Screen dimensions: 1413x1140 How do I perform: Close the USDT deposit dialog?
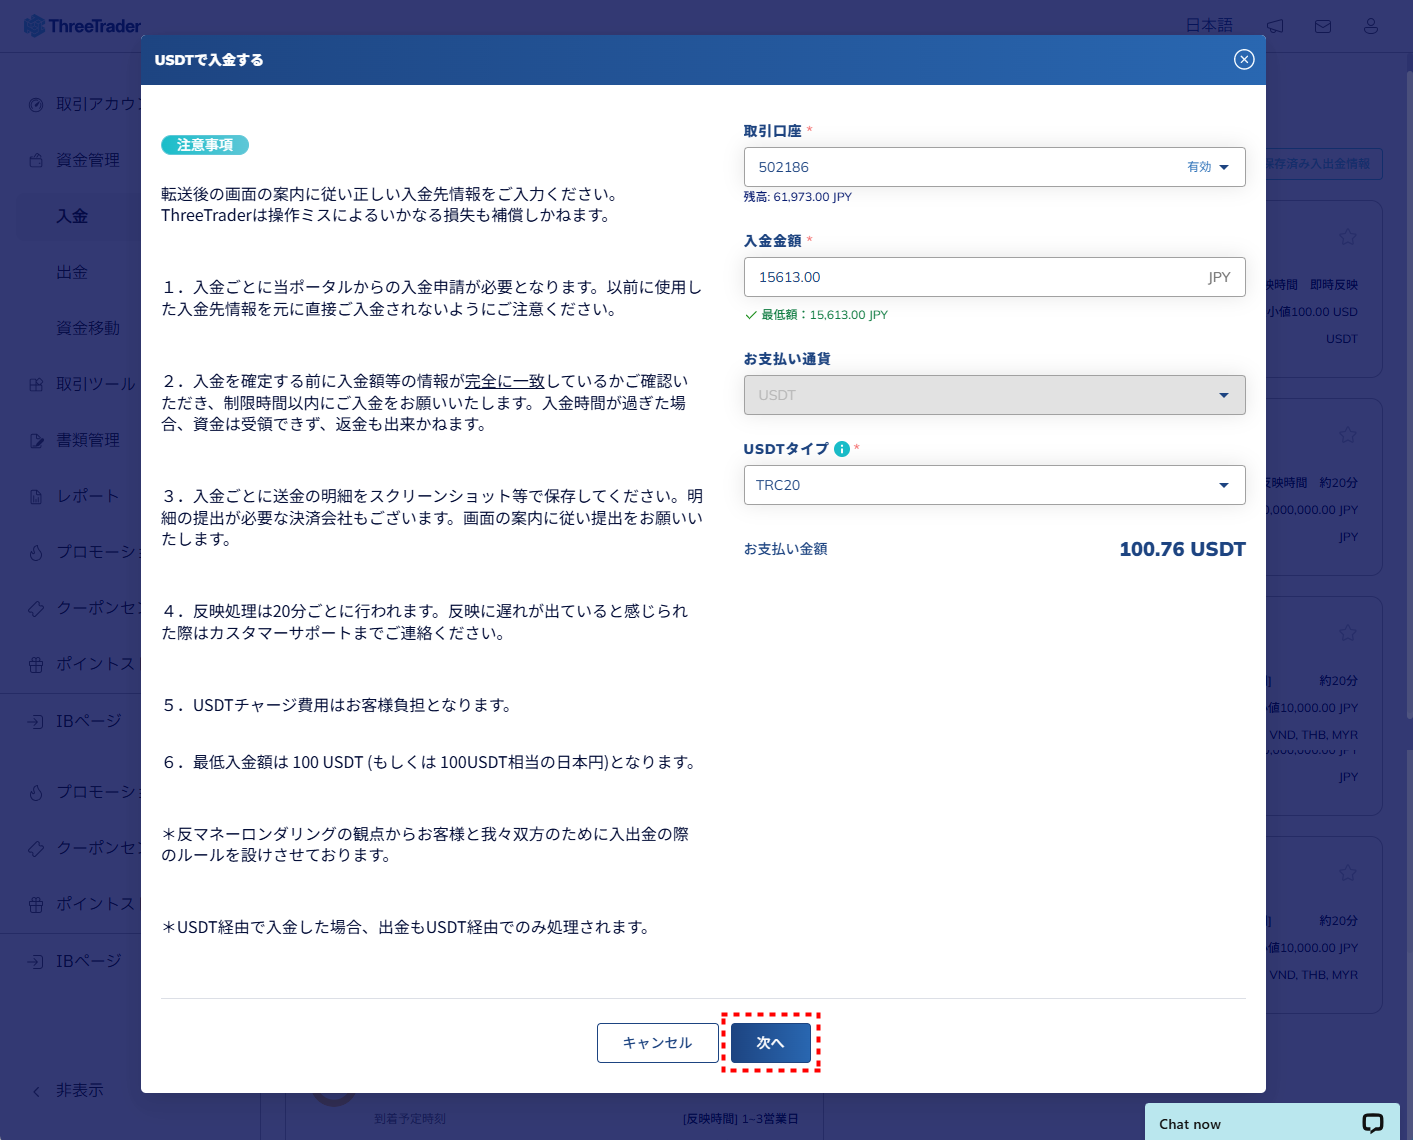pyautogui.click(x=1244, y=60)
